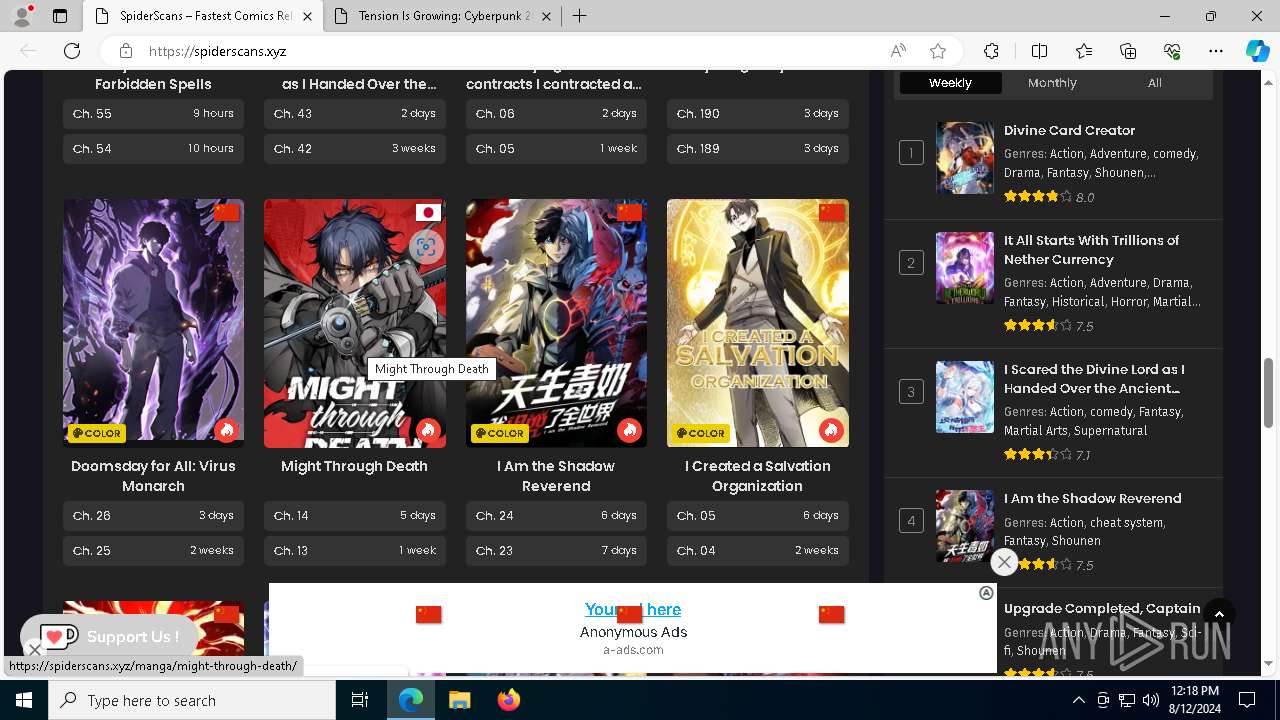Open Ch. 26 of Doomsday for All
Viewport: 1280px width, 720px height.
(153, 516)
